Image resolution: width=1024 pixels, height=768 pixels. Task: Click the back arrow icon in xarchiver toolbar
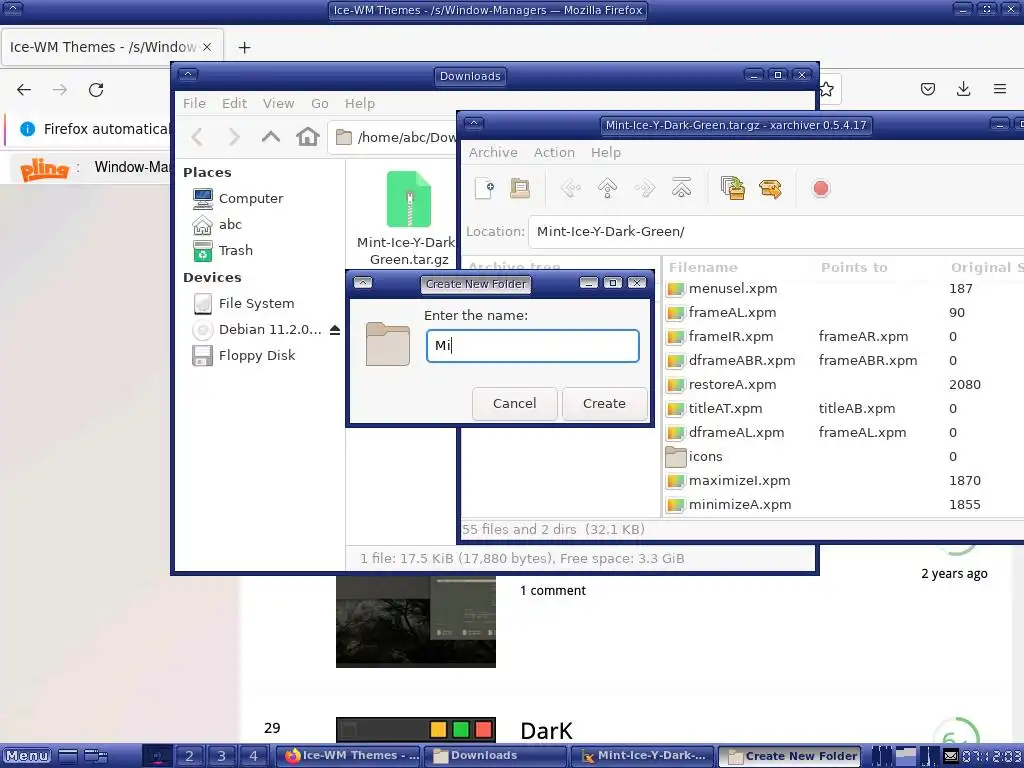[571, 189]
